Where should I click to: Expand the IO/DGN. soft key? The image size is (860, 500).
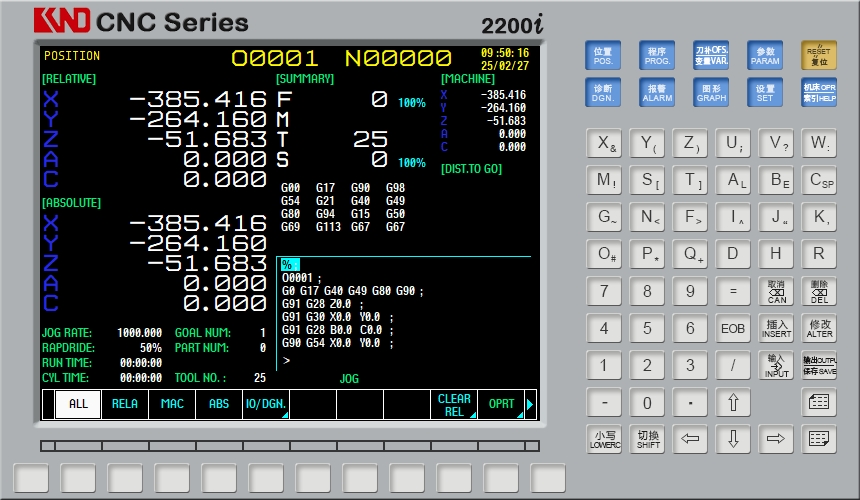tap(265, 404)
